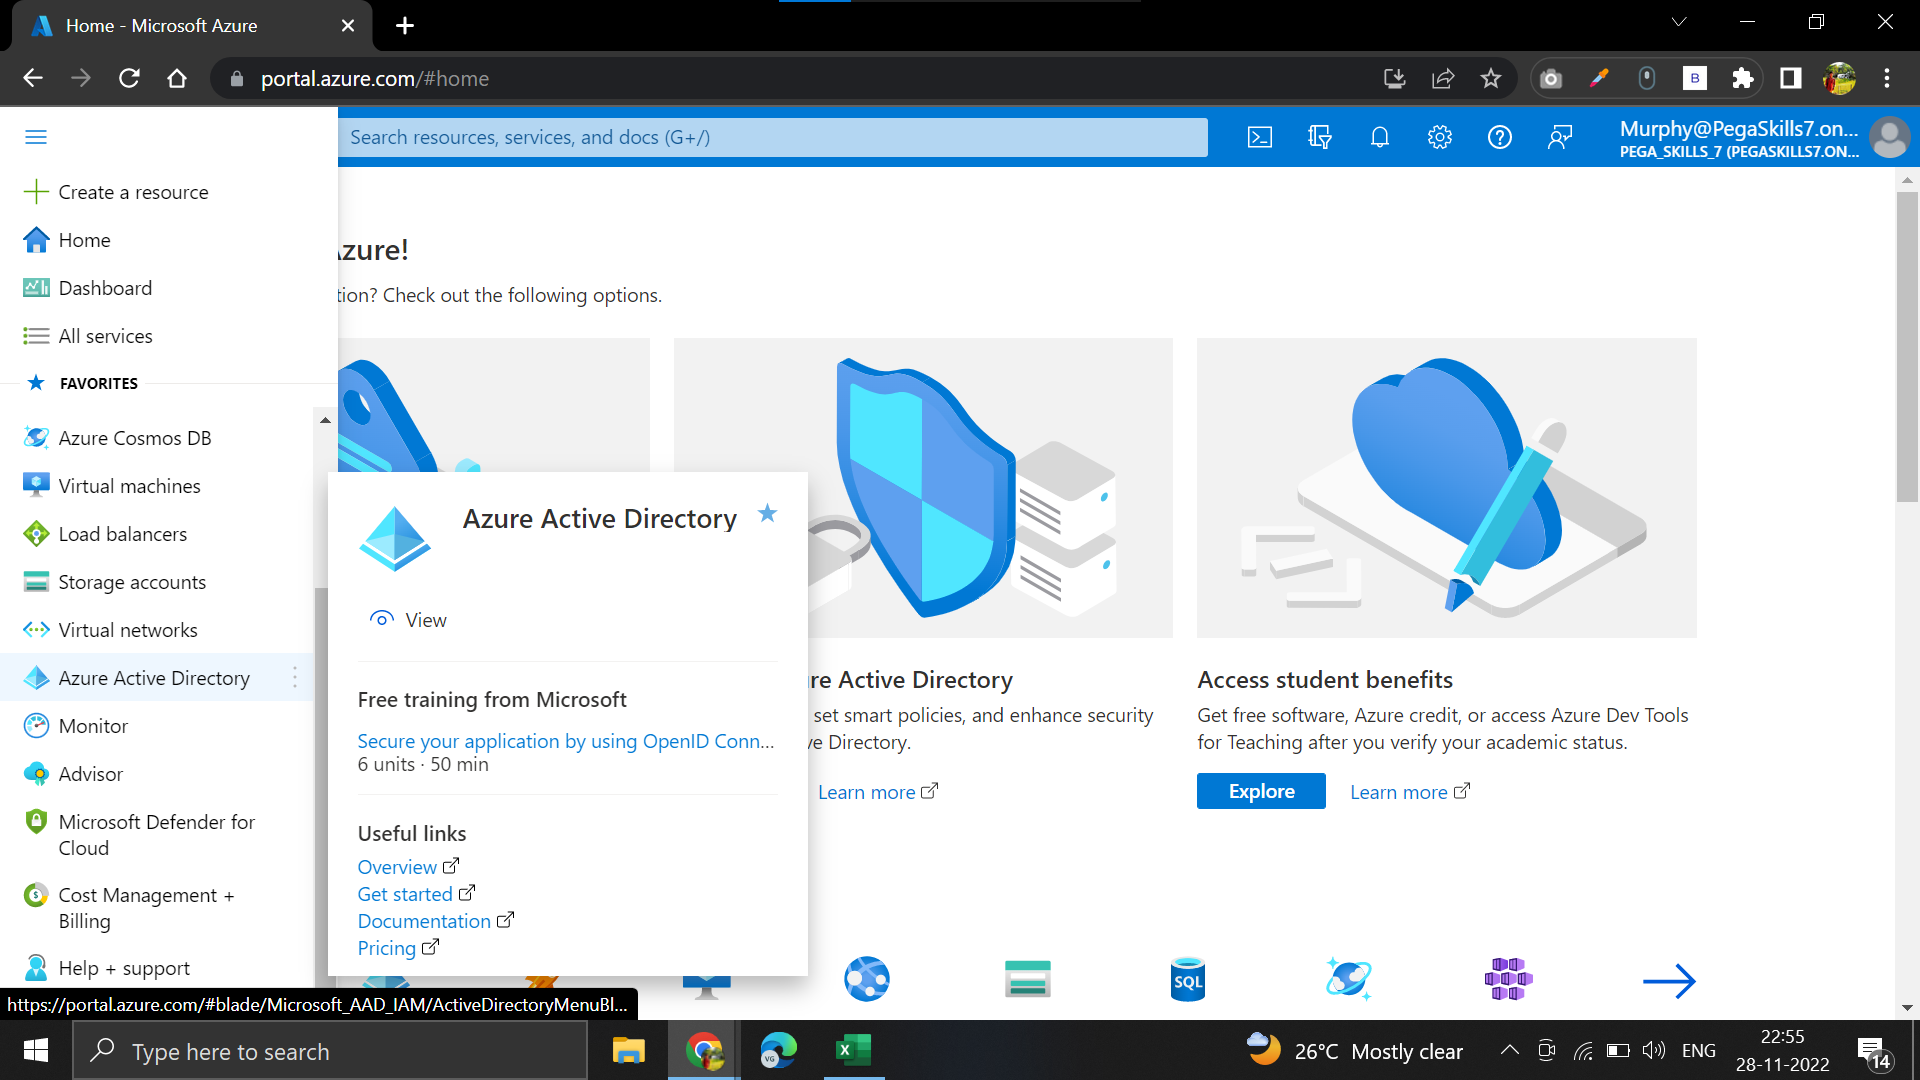1920x1080 pixels.
Task: Click the Storage accounts service icon
Action: pyautogui.click(x=1027, y=980)
